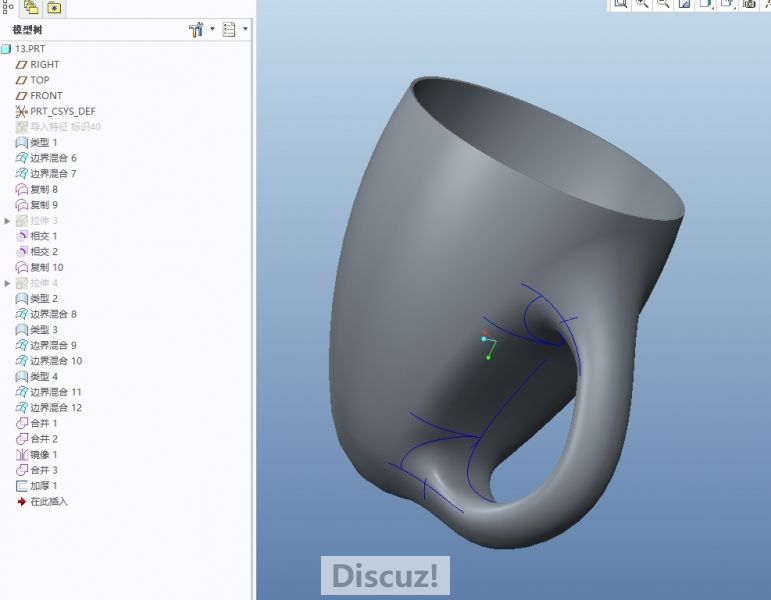Screen dimensions: 771x600
Task: Select the 13.PRT root part
Action: (x=27, y=49)
